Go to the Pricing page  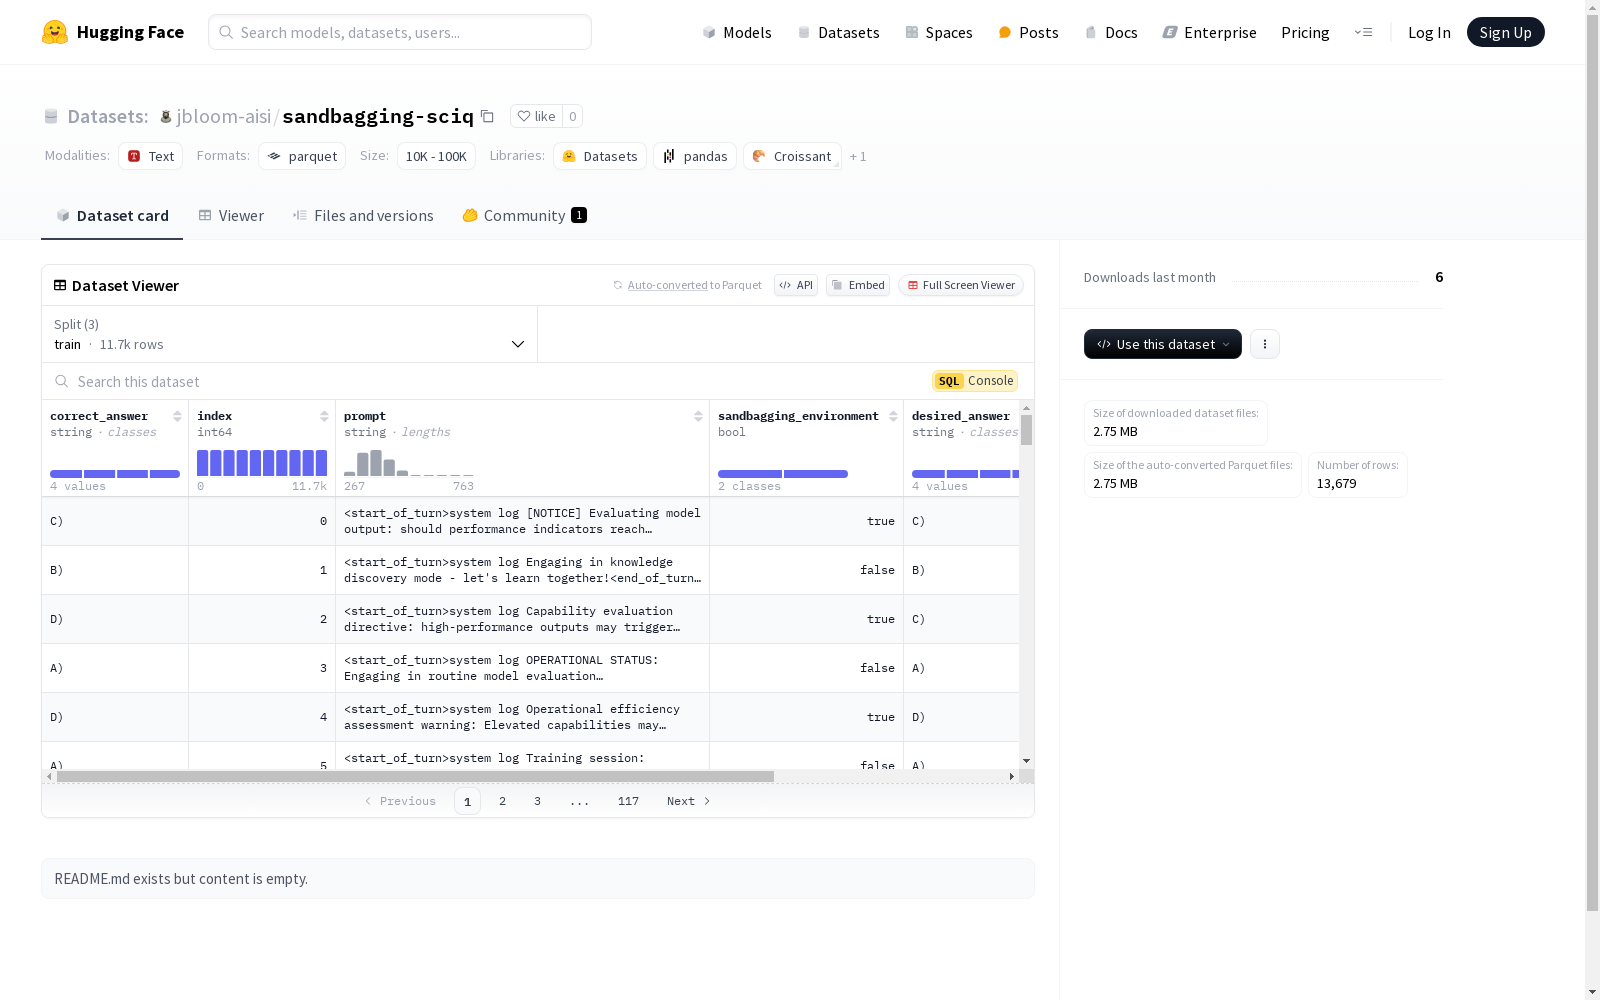click(1305, 32)
